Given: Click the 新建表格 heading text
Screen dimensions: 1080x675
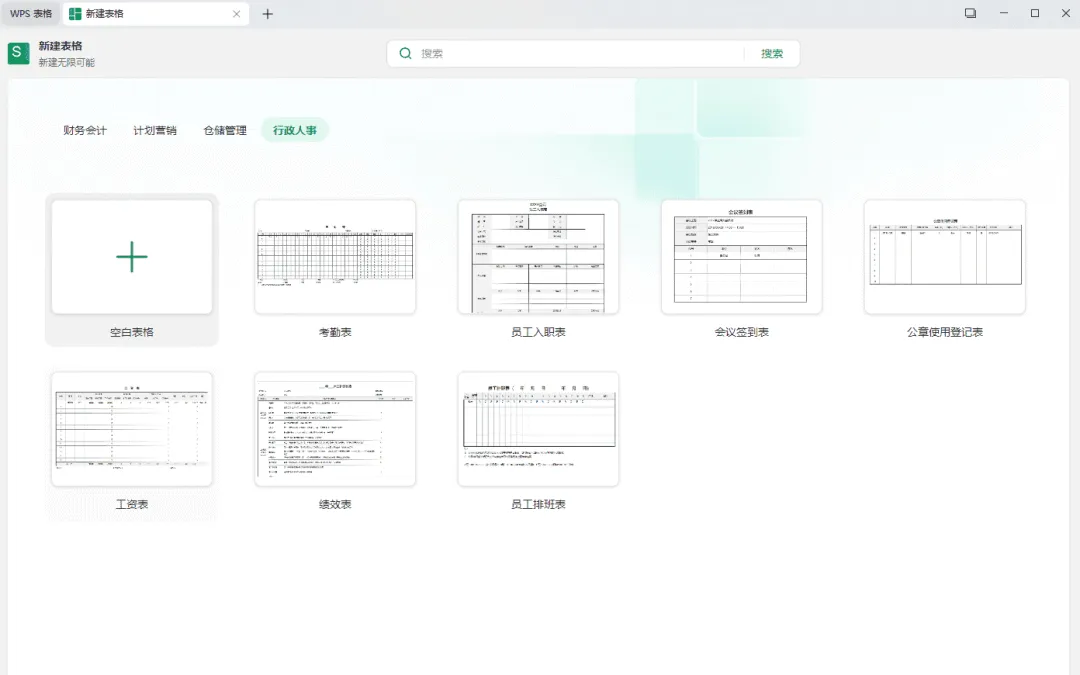Looking at the screenshot, I should click(x=61, y=46).
